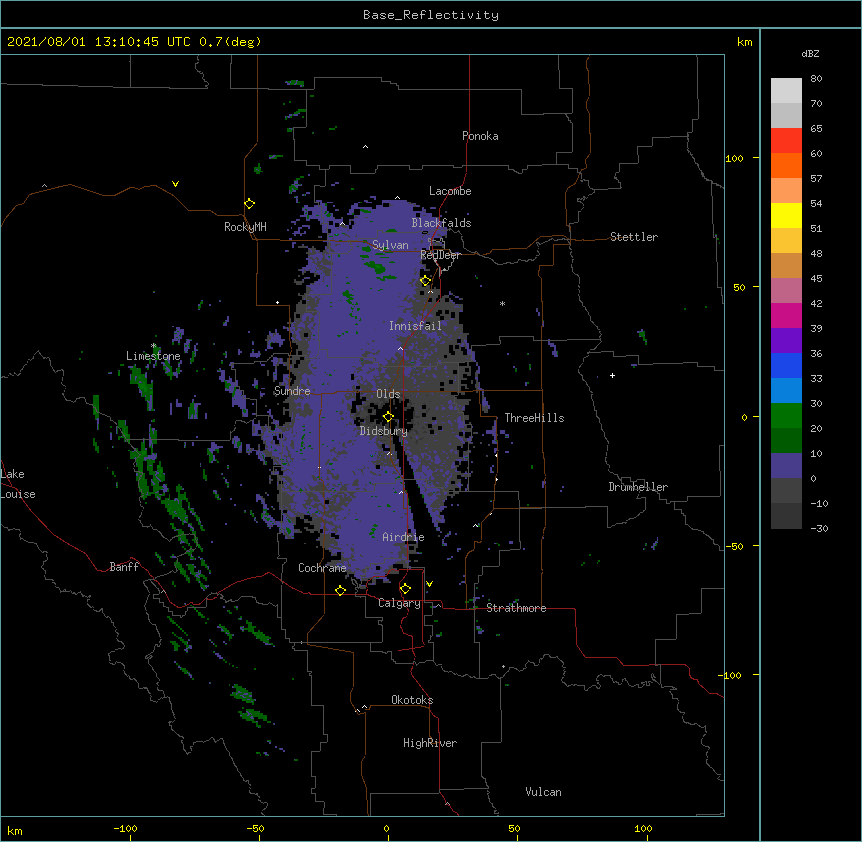Pick the violet swatch above 36 dBZ
This screenshot has width=862, height=842.
point(786,341)
